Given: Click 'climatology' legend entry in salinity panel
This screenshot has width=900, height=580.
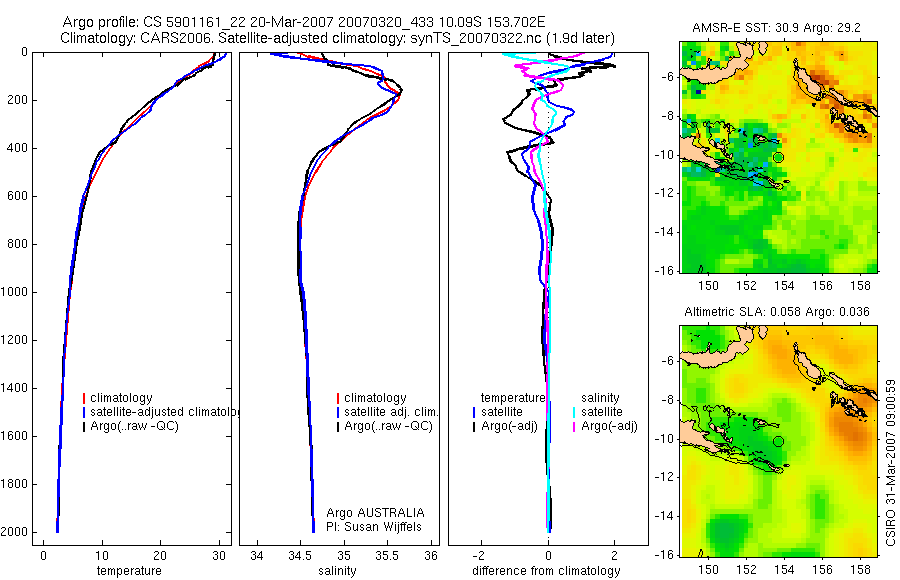Looking at the screenshot, I should 375,398.
